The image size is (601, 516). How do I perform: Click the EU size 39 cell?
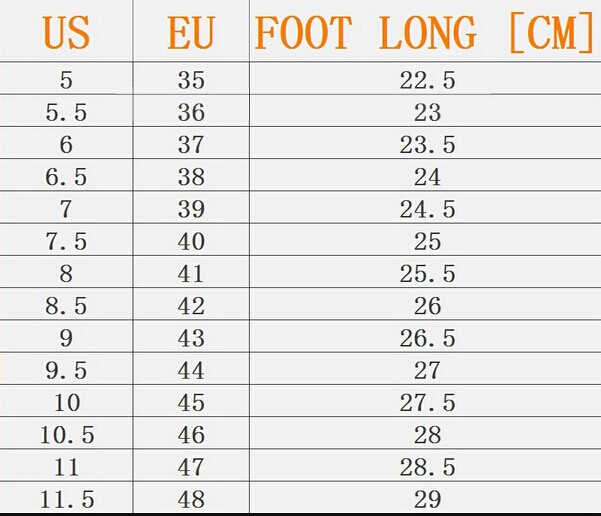[x=190, y=209]
